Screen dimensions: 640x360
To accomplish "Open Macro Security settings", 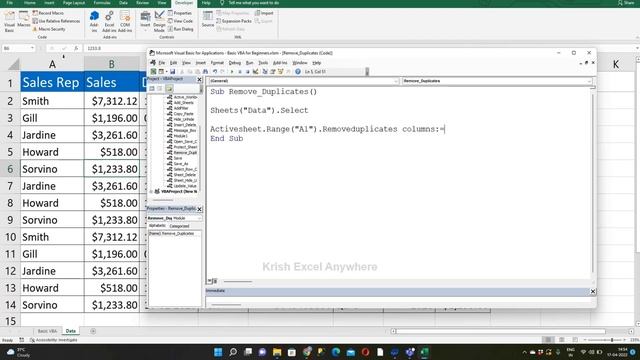I will click(x=49, y=29).
